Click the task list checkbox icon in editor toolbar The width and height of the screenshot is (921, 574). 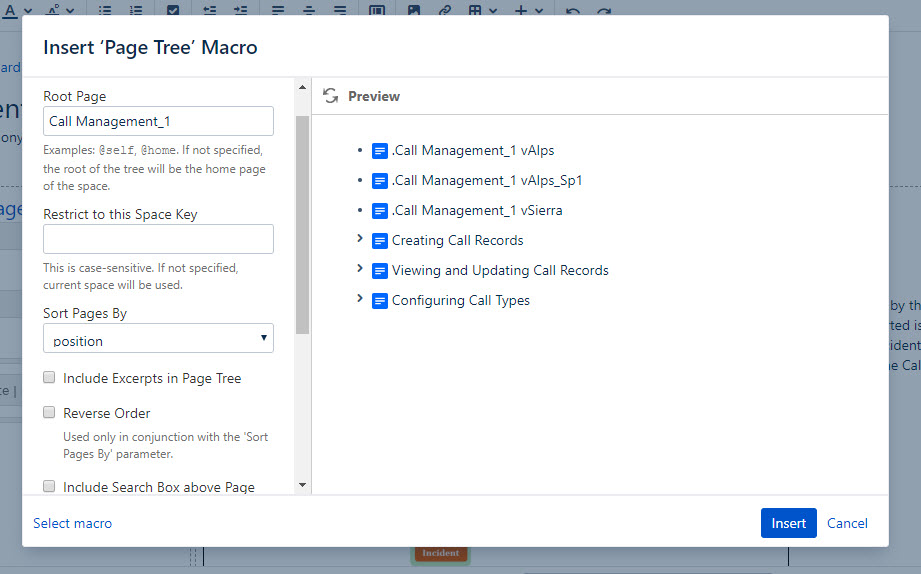pyautogui.click(x=173, y=11)
